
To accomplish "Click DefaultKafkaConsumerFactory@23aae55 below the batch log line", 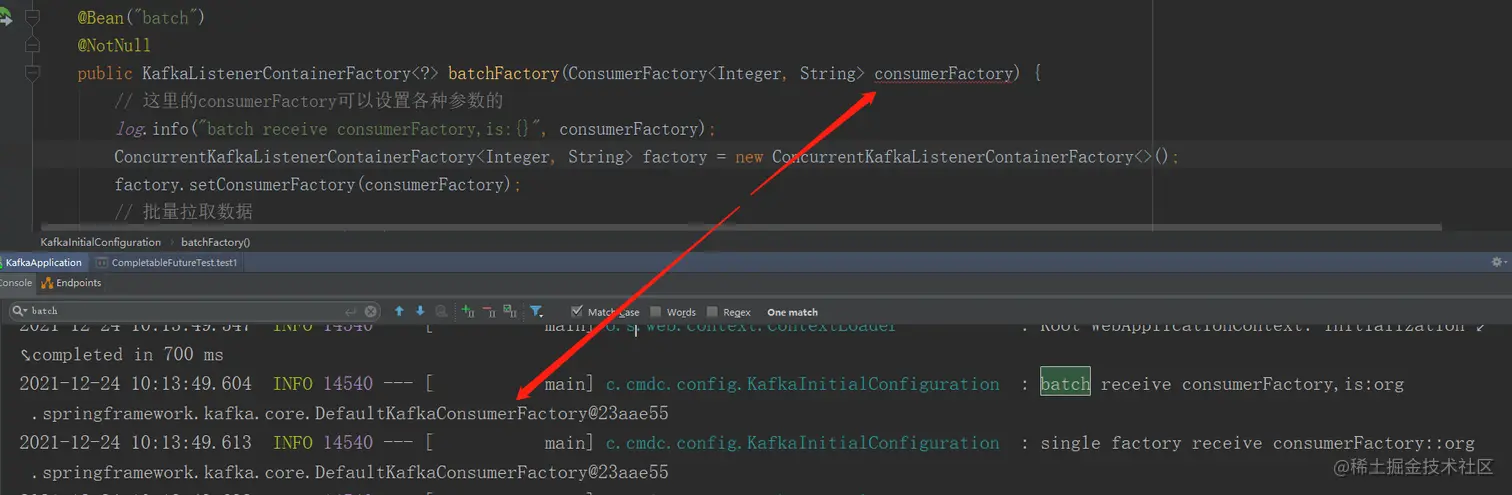I will coord(491,413).
